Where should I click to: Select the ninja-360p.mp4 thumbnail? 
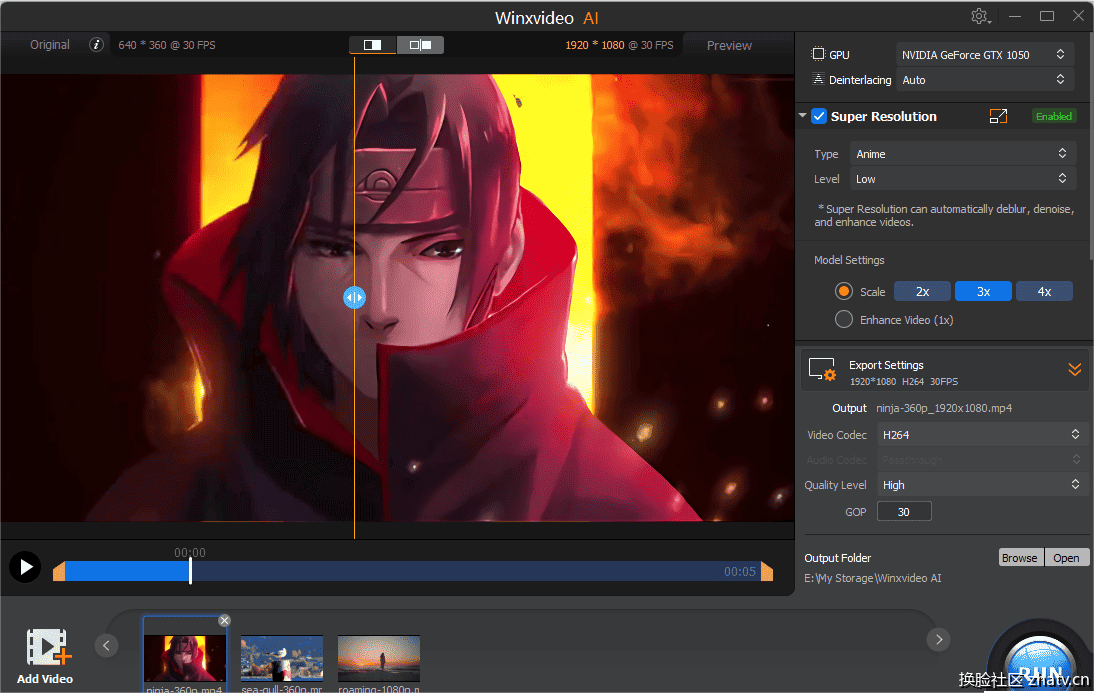point(185,657)
